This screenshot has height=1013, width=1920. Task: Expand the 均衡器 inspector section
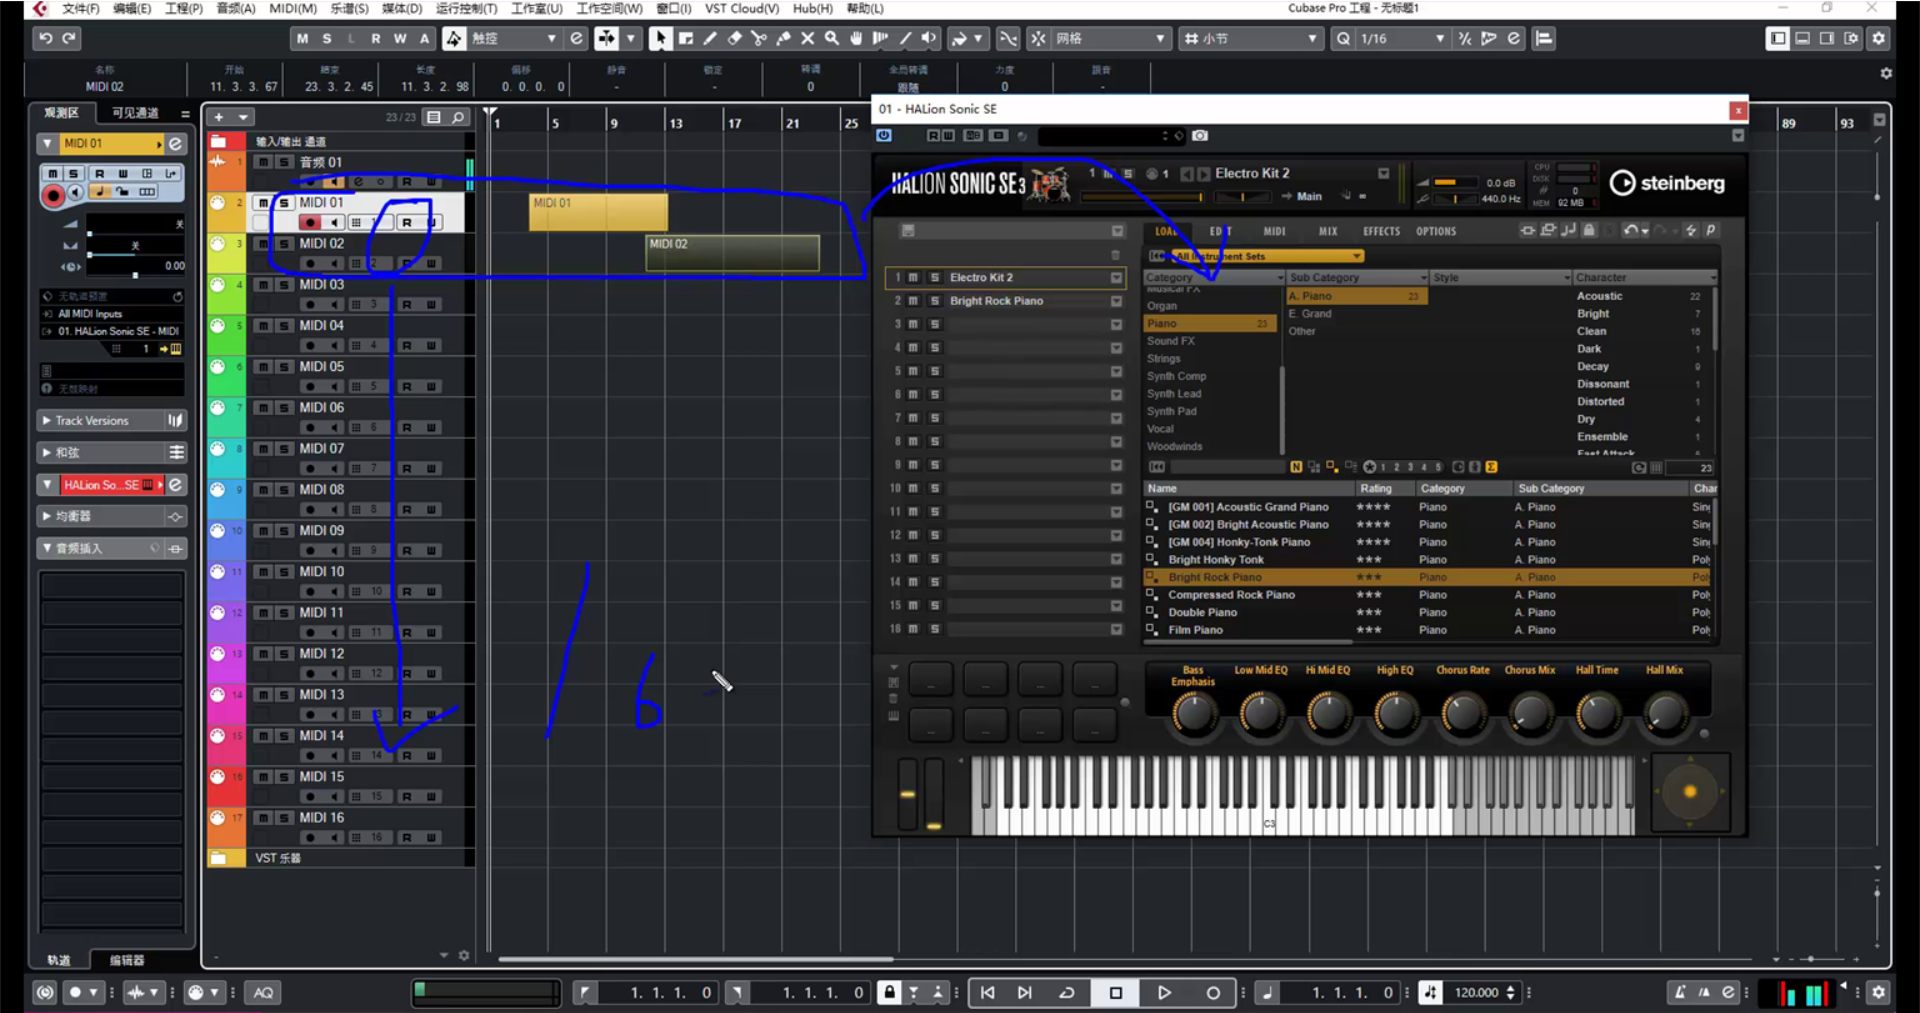[46, 516]
